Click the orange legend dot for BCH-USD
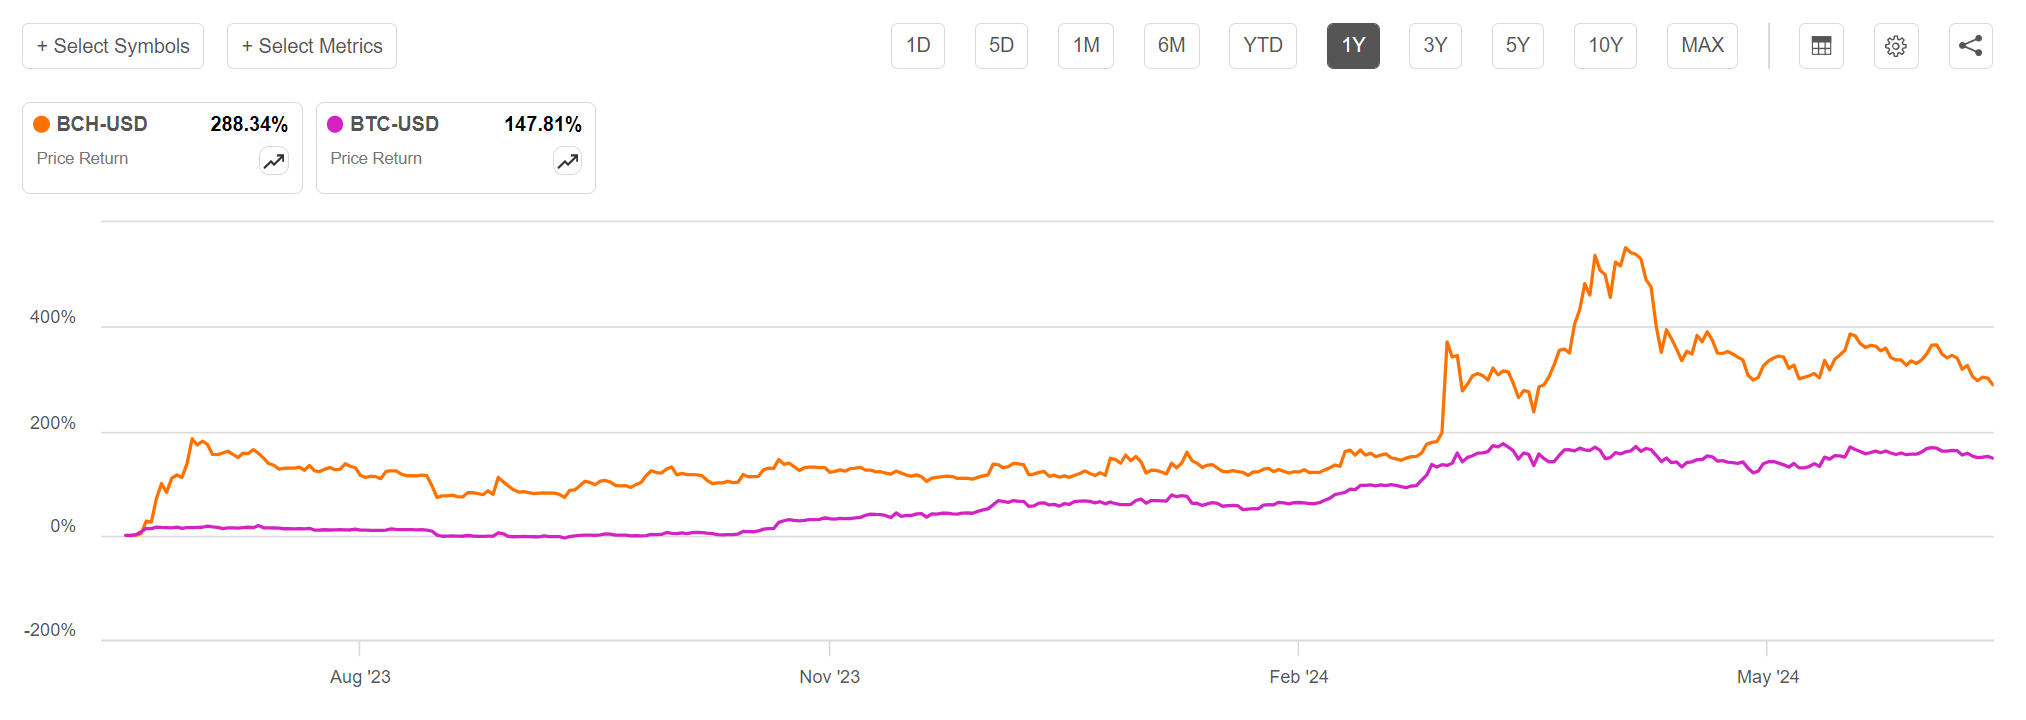2026x720 pixels. pos(41,124)
